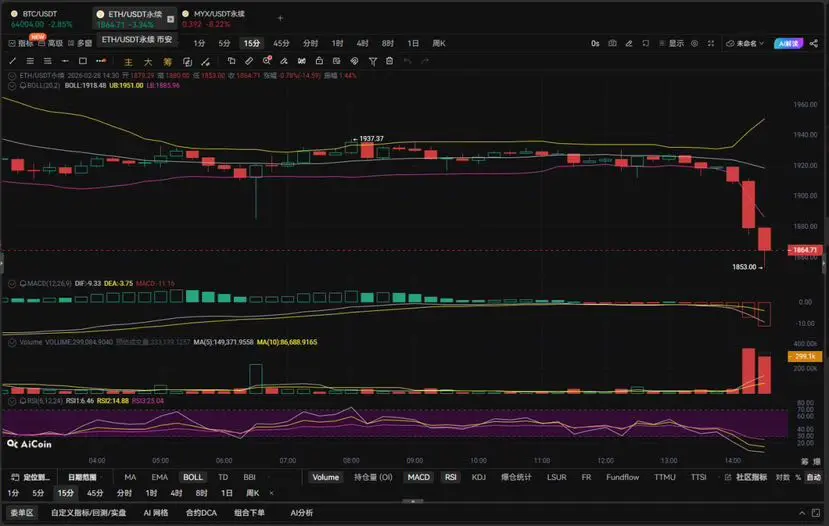Click the eraser tool icon
The width and height of the screenshot is (829, 526).
[284, 61]
